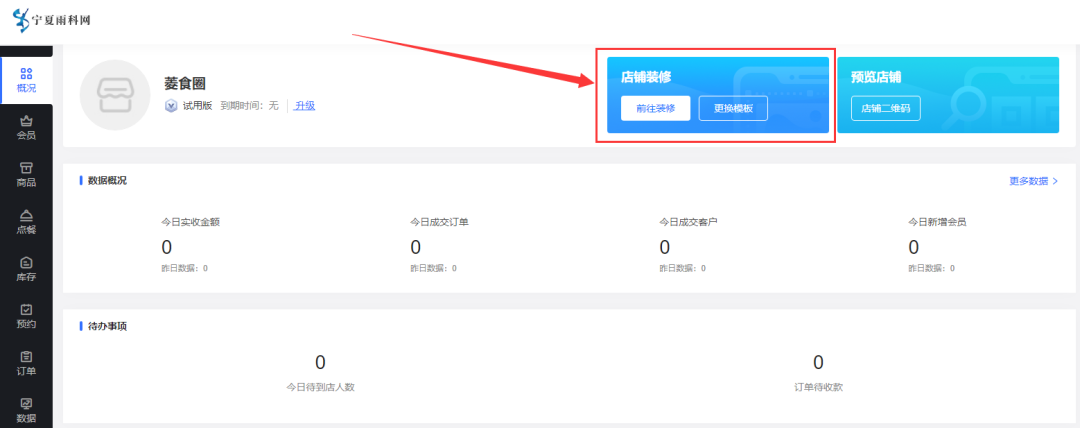Open the 更多数据 link

coord(1033,181)
